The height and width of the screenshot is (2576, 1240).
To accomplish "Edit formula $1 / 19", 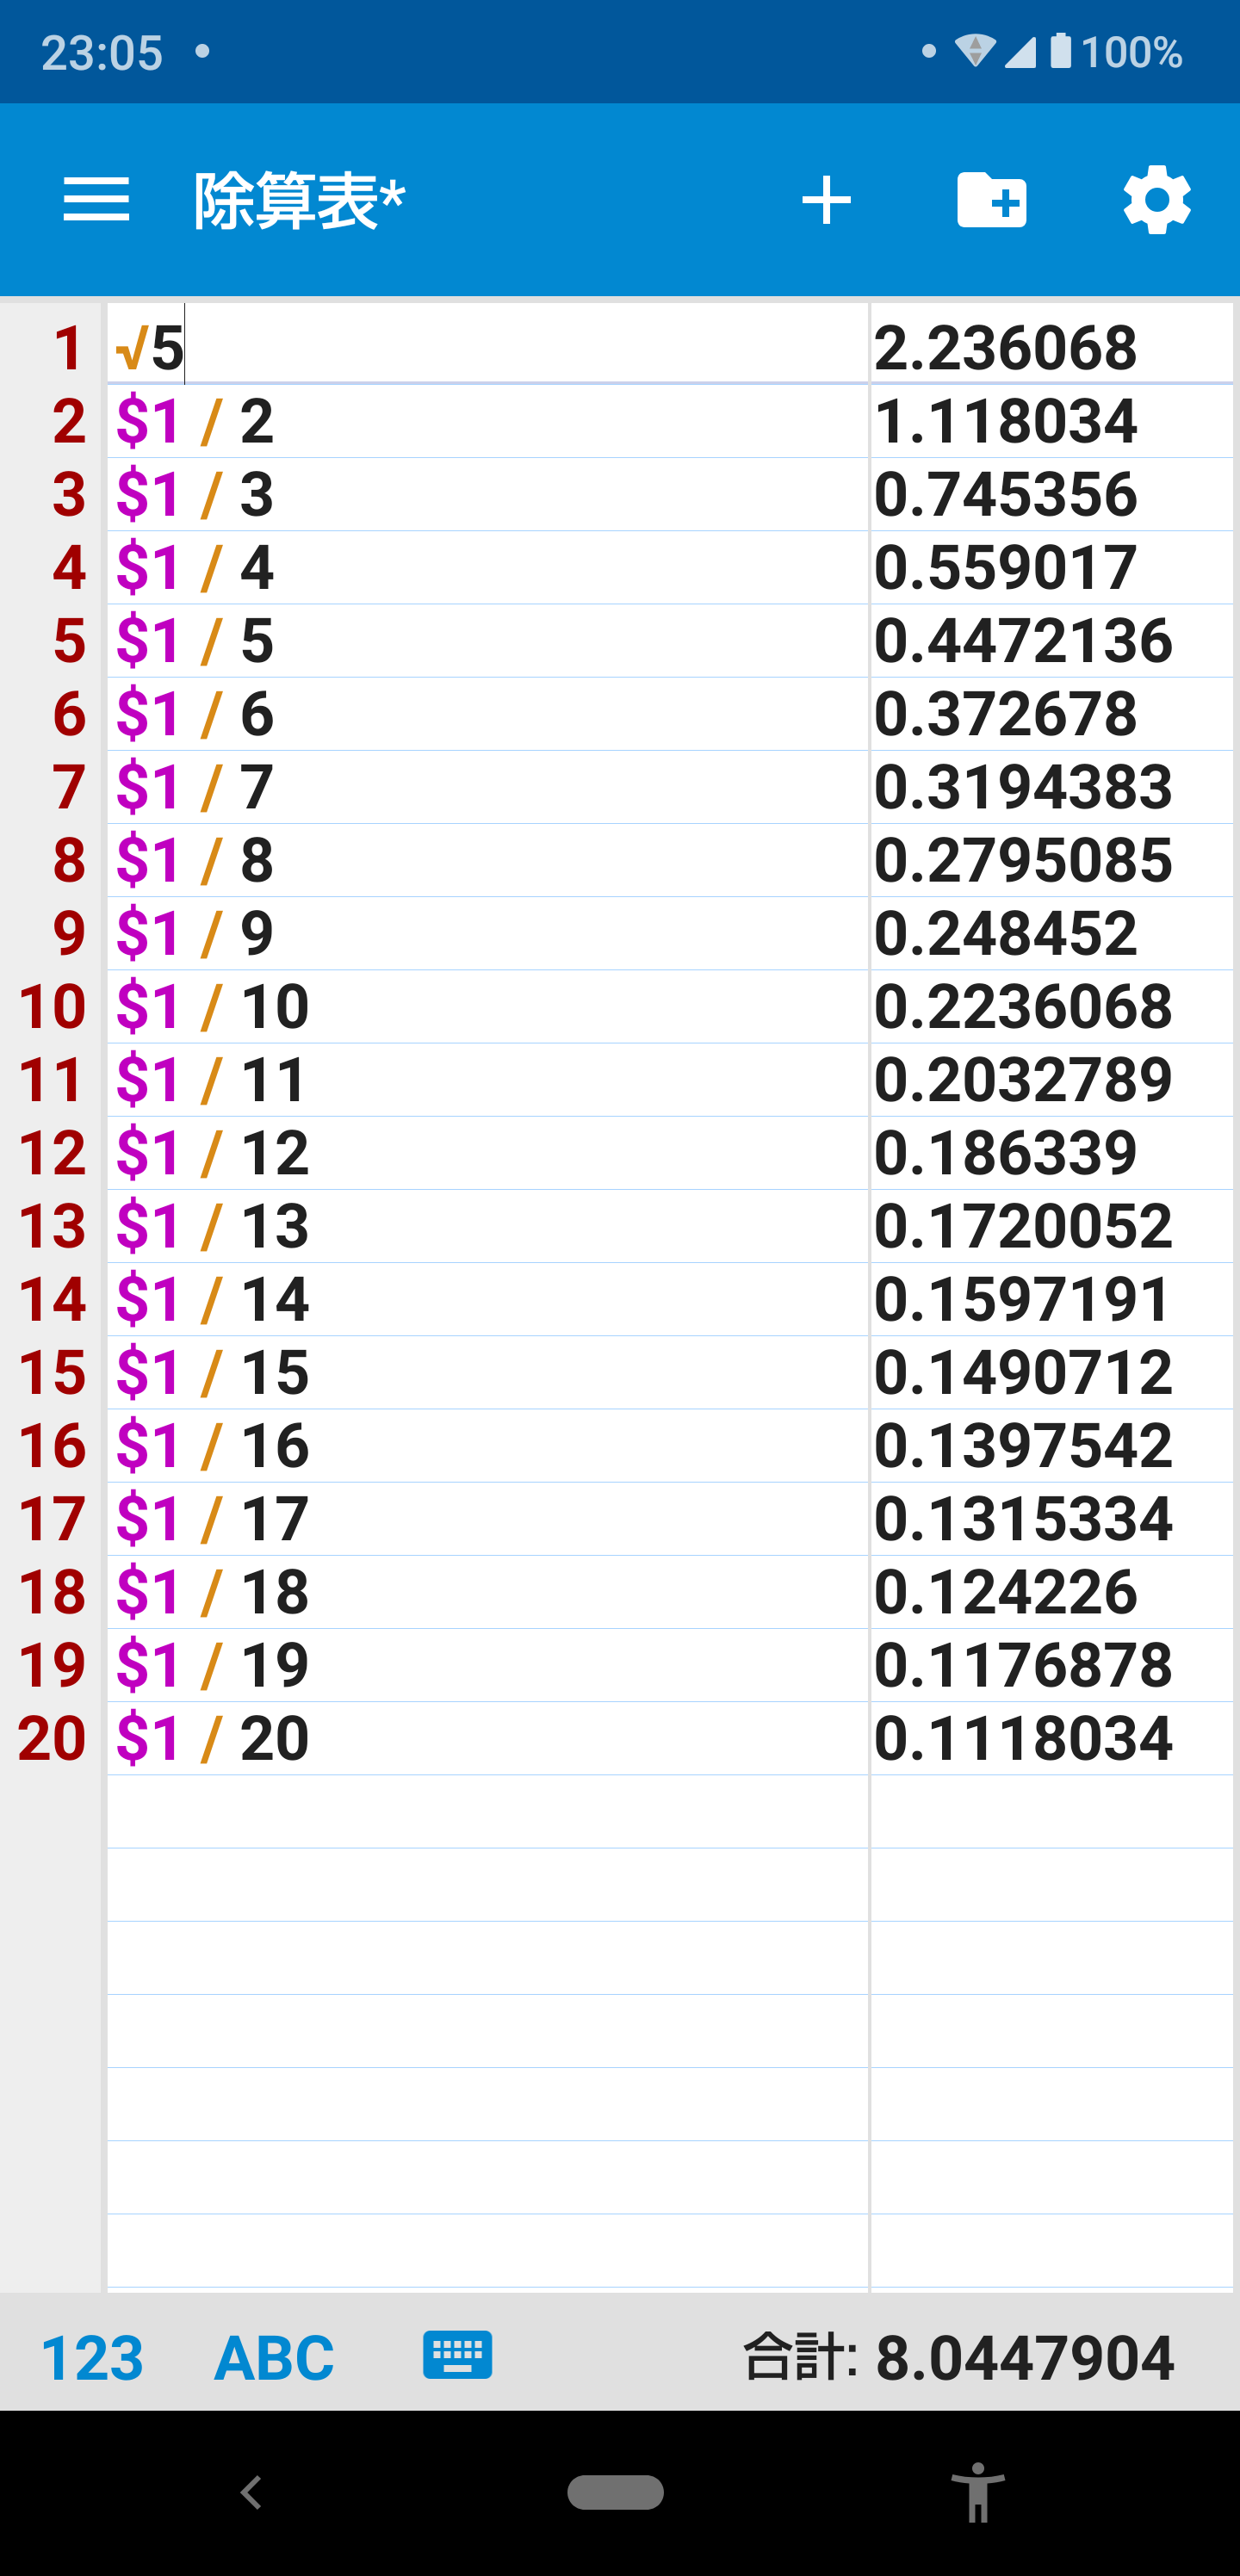I will [488, 1664].
